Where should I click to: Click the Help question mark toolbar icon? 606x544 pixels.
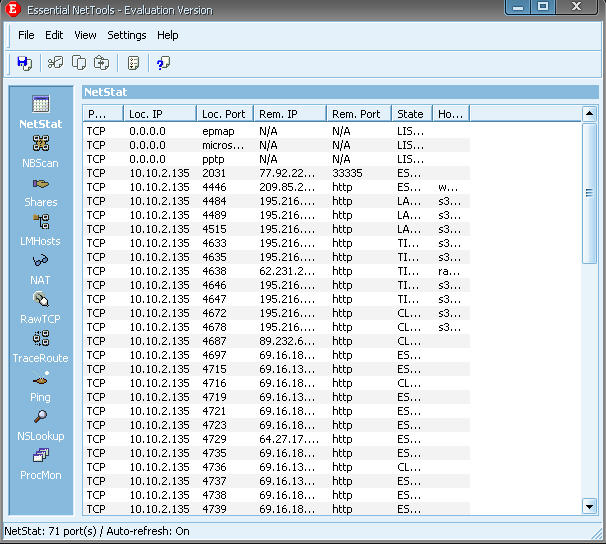(163, 63)
